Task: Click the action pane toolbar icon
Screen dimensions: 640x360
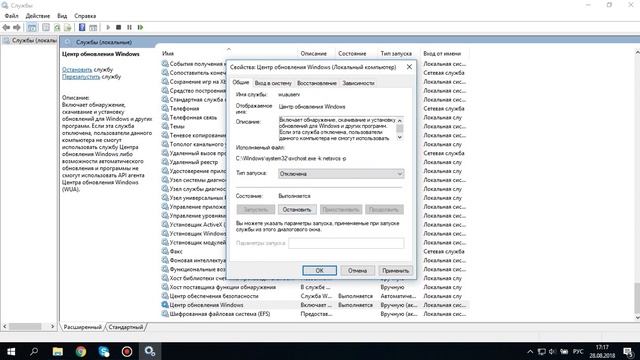Action: pos(93,27)
